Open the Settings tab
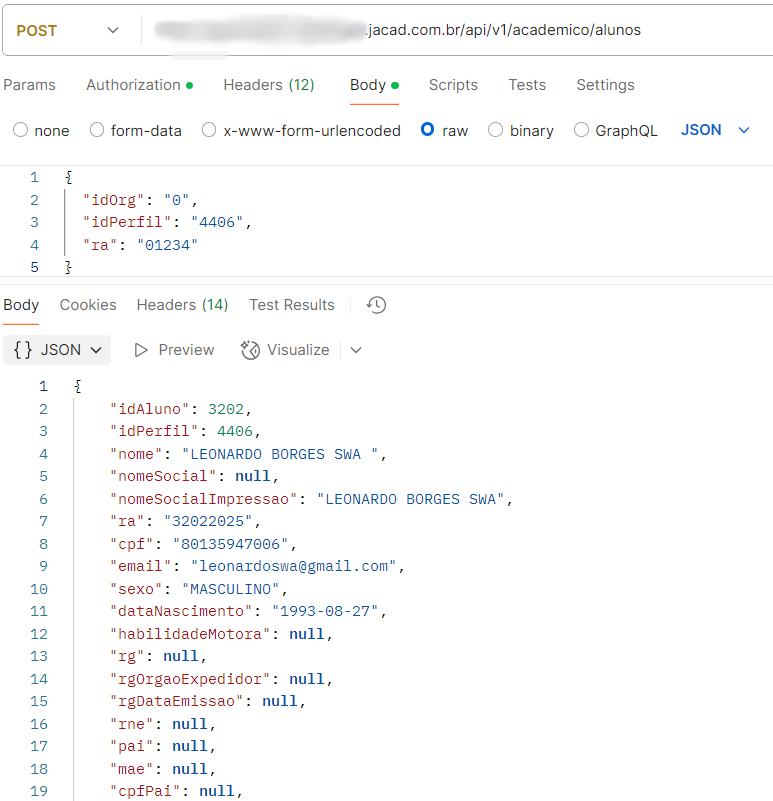Screen dimensions: 773x801 605,85
